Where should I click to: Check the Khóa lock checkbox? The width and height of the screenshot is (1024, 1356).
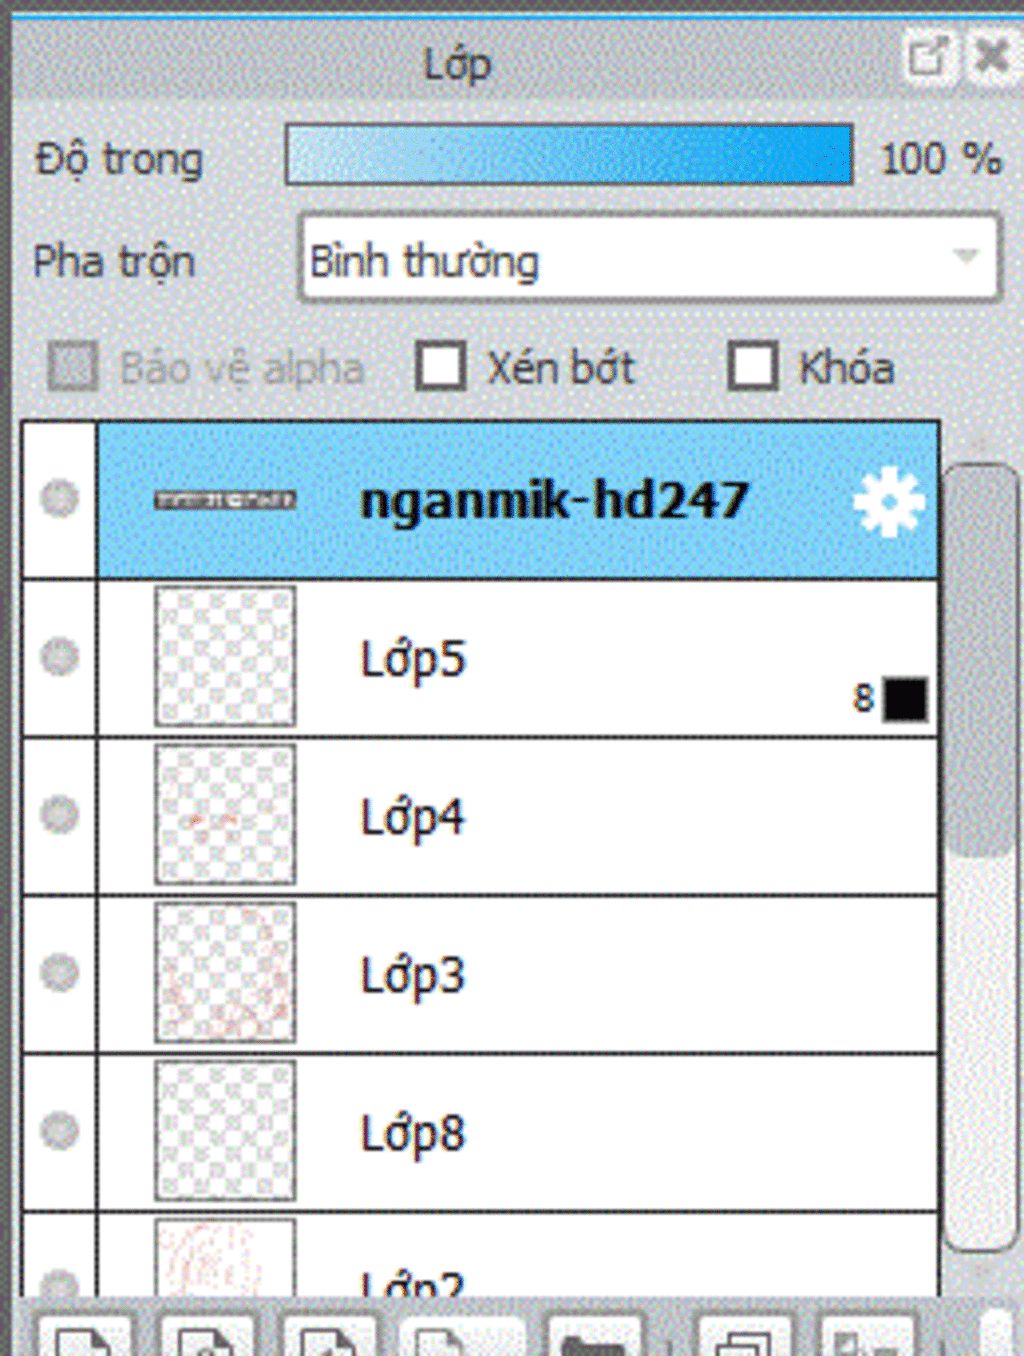pos(752,367)
